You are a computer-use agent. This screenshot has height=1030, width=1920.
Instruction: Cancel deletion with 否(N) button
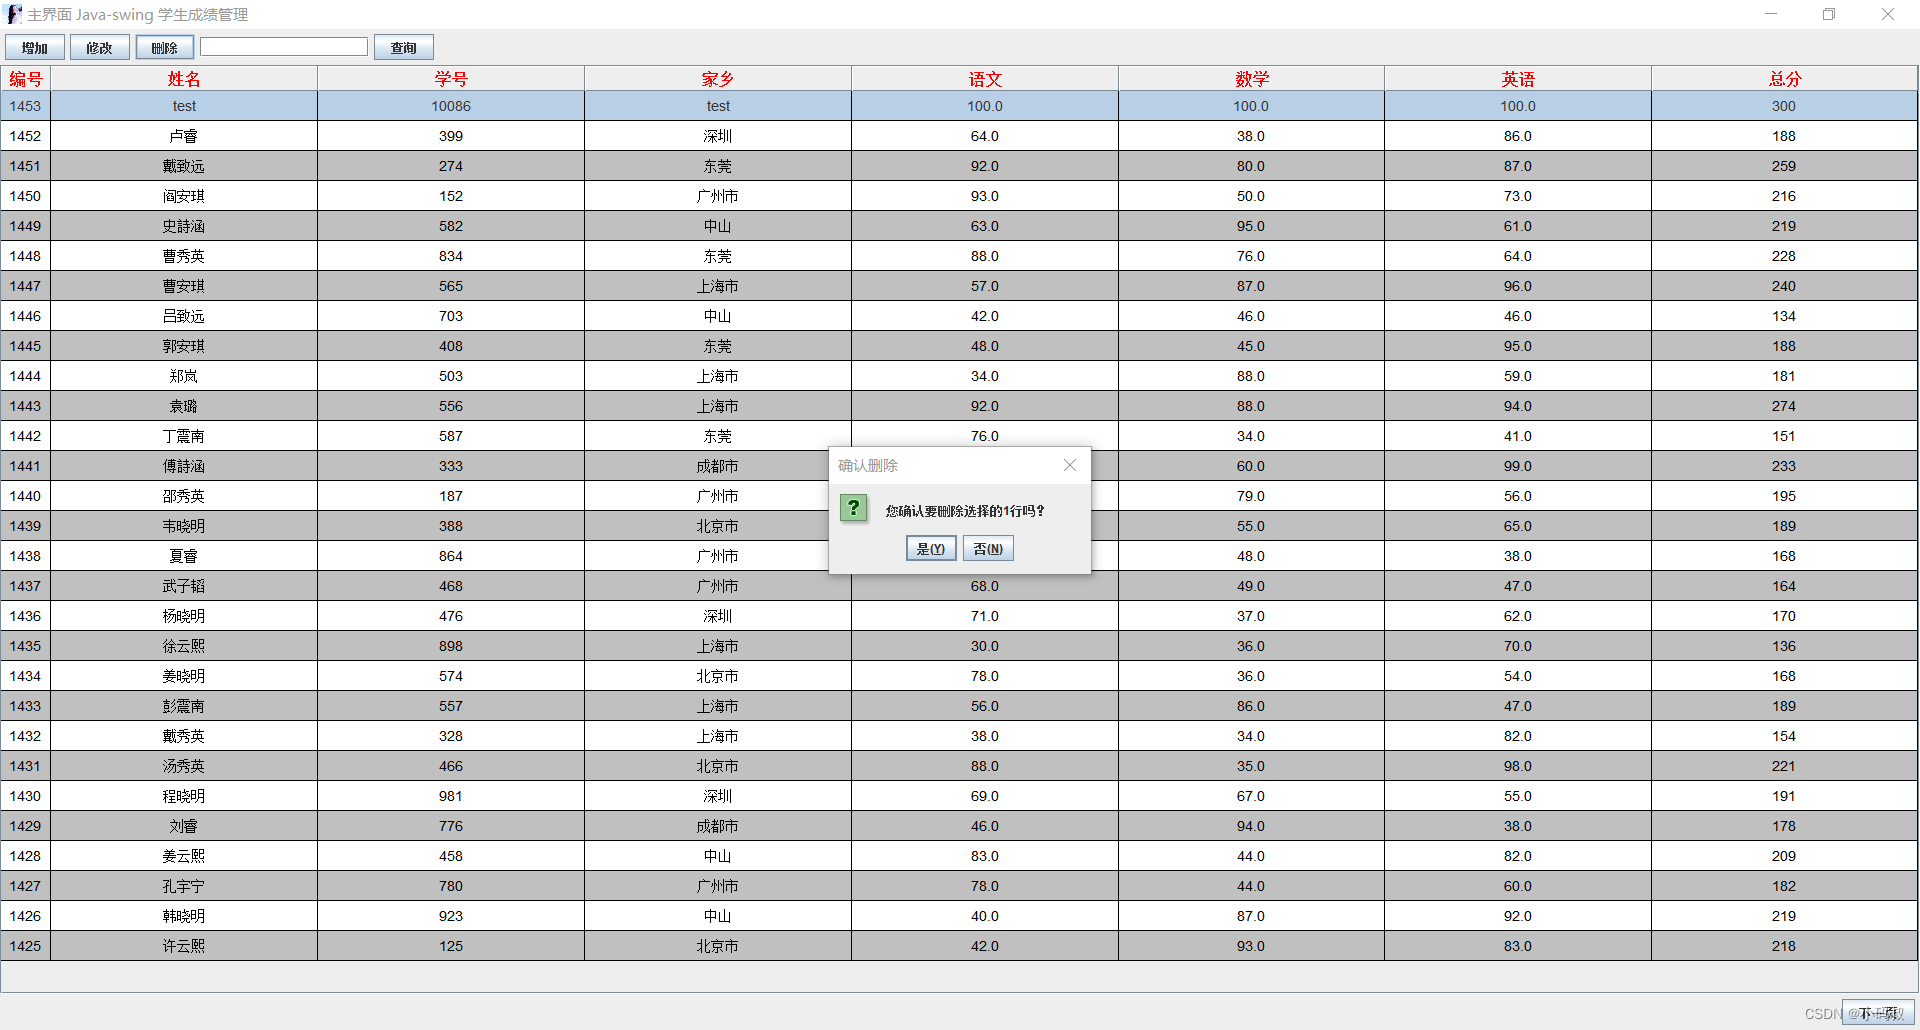click(988, 549)
